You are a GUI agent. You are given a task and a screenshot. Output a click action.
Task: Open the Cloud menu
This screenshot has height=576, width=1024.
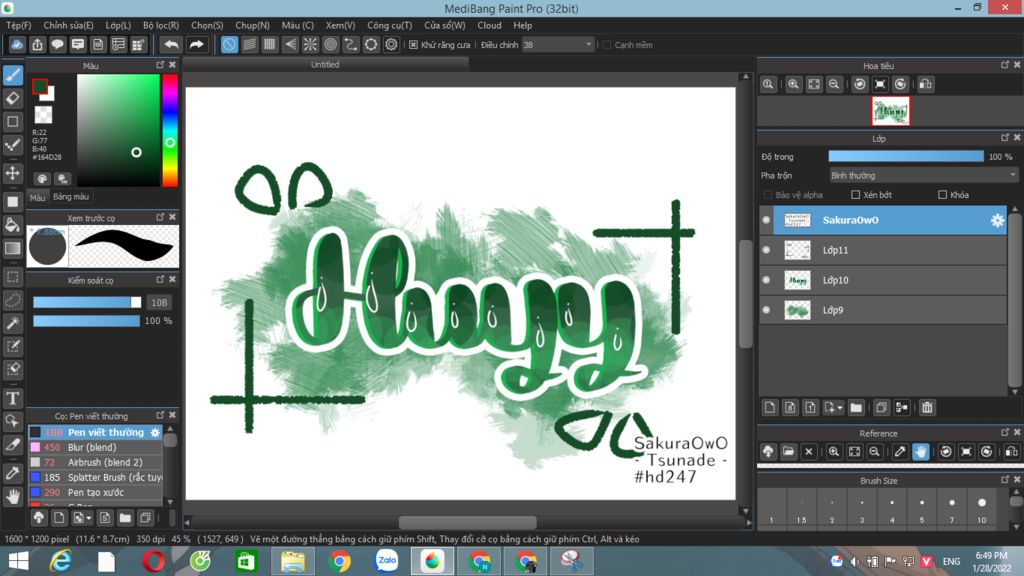coord(489,25)
